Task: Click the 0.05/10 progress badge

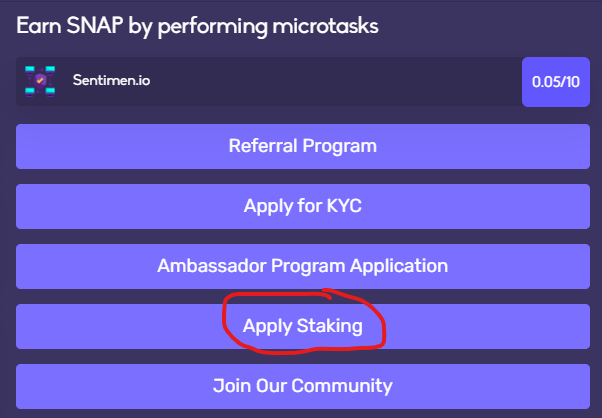Action: tap(553, 81)
